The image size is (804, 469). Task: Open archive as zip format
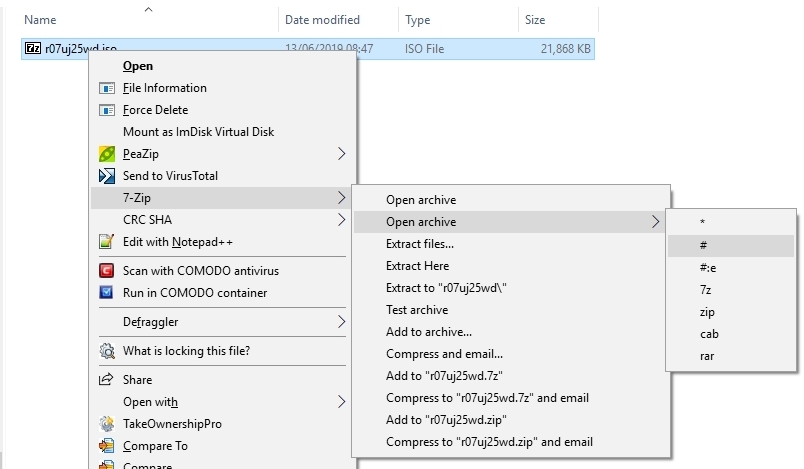pyautogui.click(x=708, y=312)
